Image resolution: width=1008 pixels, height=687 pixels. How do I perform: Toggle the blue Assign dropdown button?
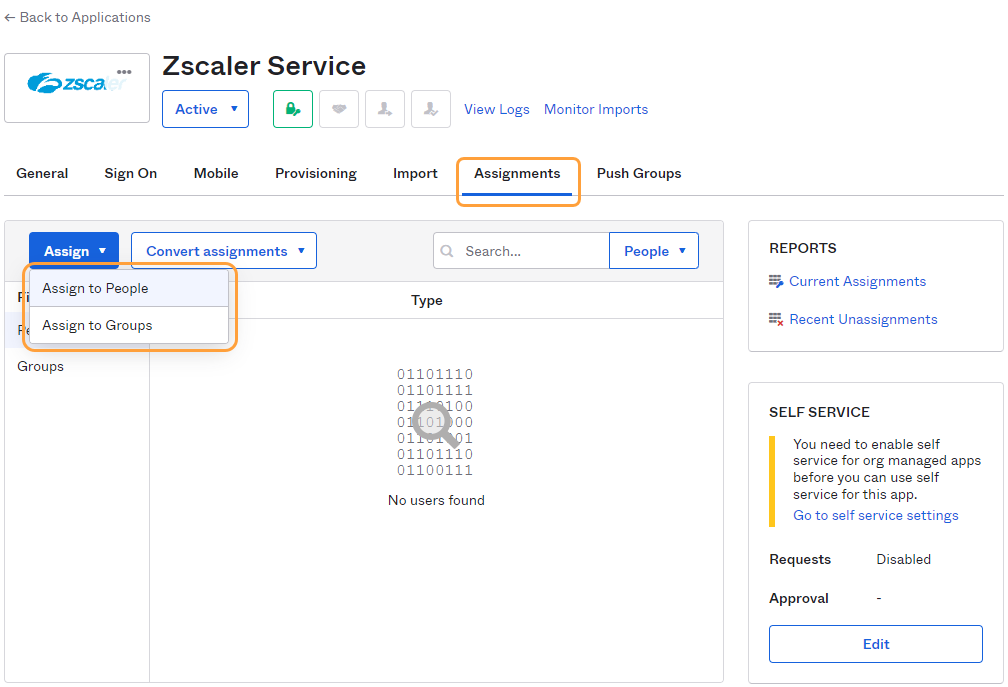[74, 251]
